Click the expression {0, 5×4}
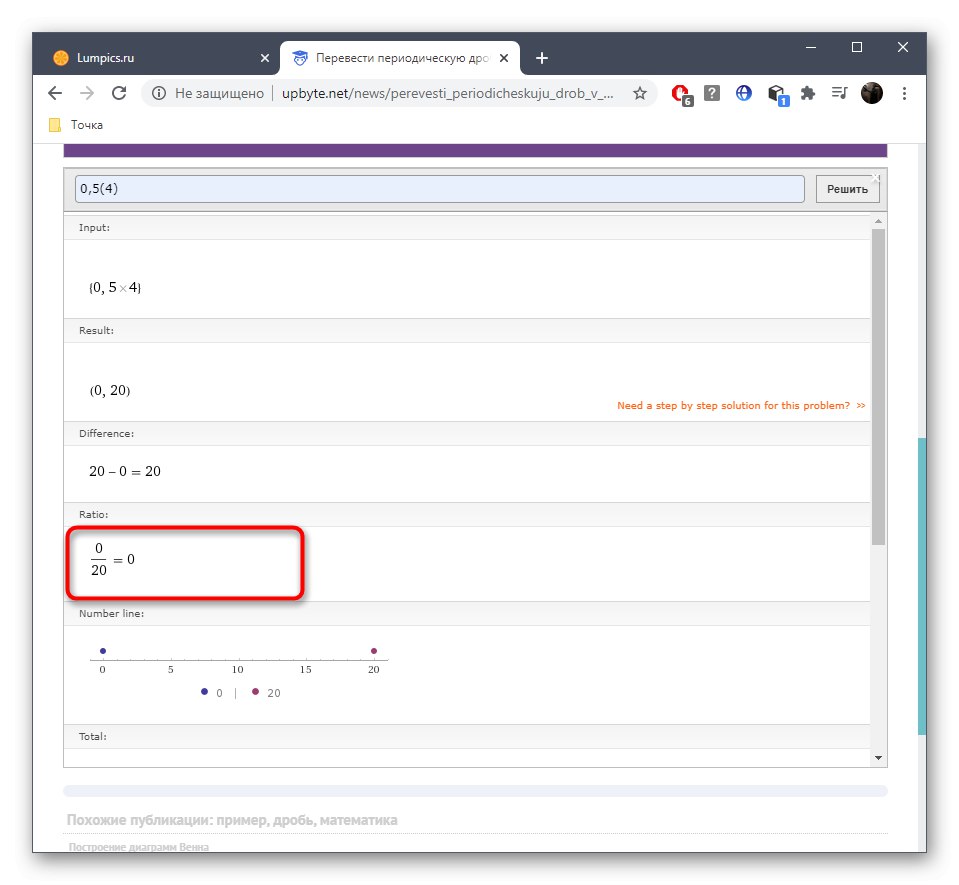959x885 pixels. coord(115,287)
